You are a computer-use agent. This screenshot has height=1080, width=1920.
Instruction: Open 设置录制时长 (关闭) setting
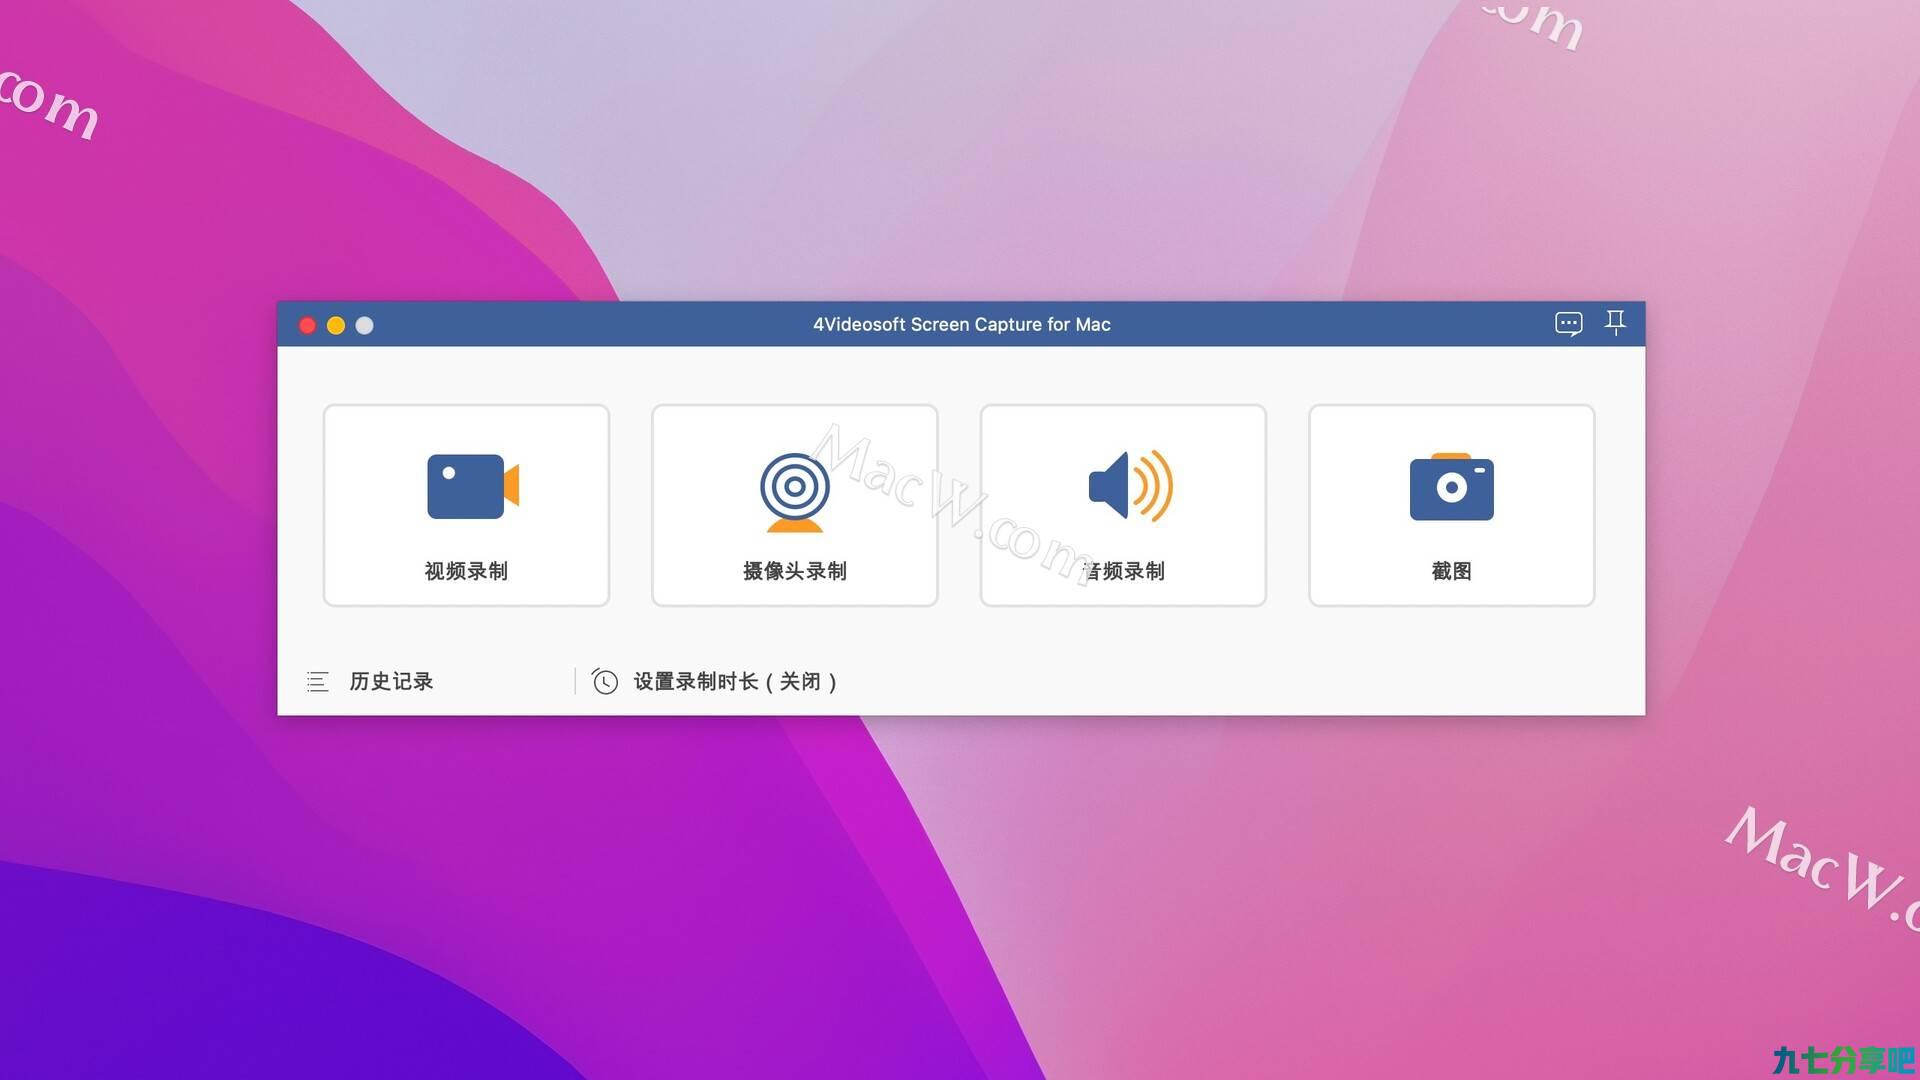click(735, 682)
